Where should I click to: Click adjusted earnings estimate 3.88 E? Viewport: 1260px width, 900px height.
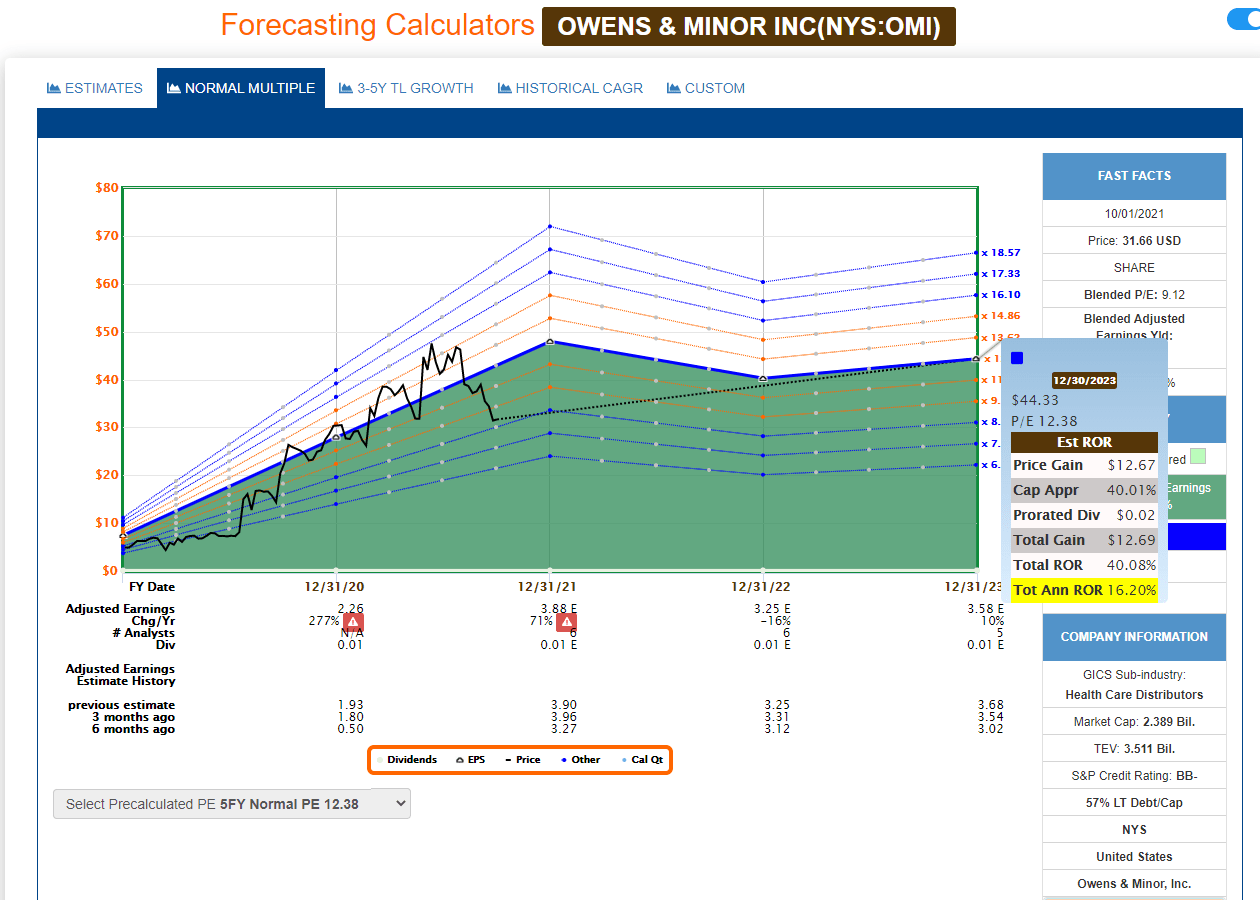point(559,609)
